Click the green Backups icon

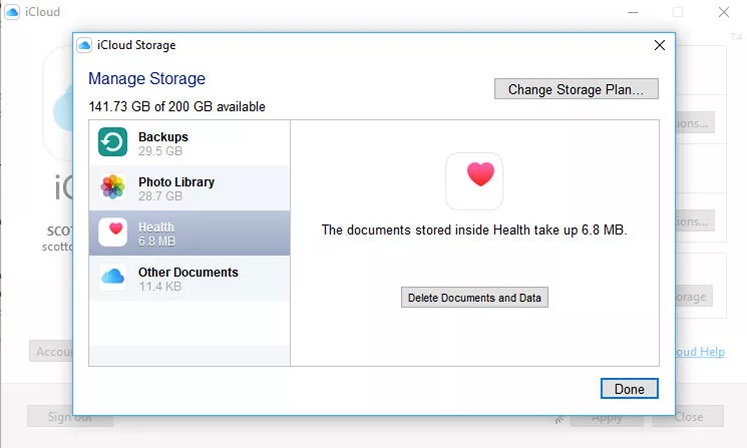pos(113,143)
